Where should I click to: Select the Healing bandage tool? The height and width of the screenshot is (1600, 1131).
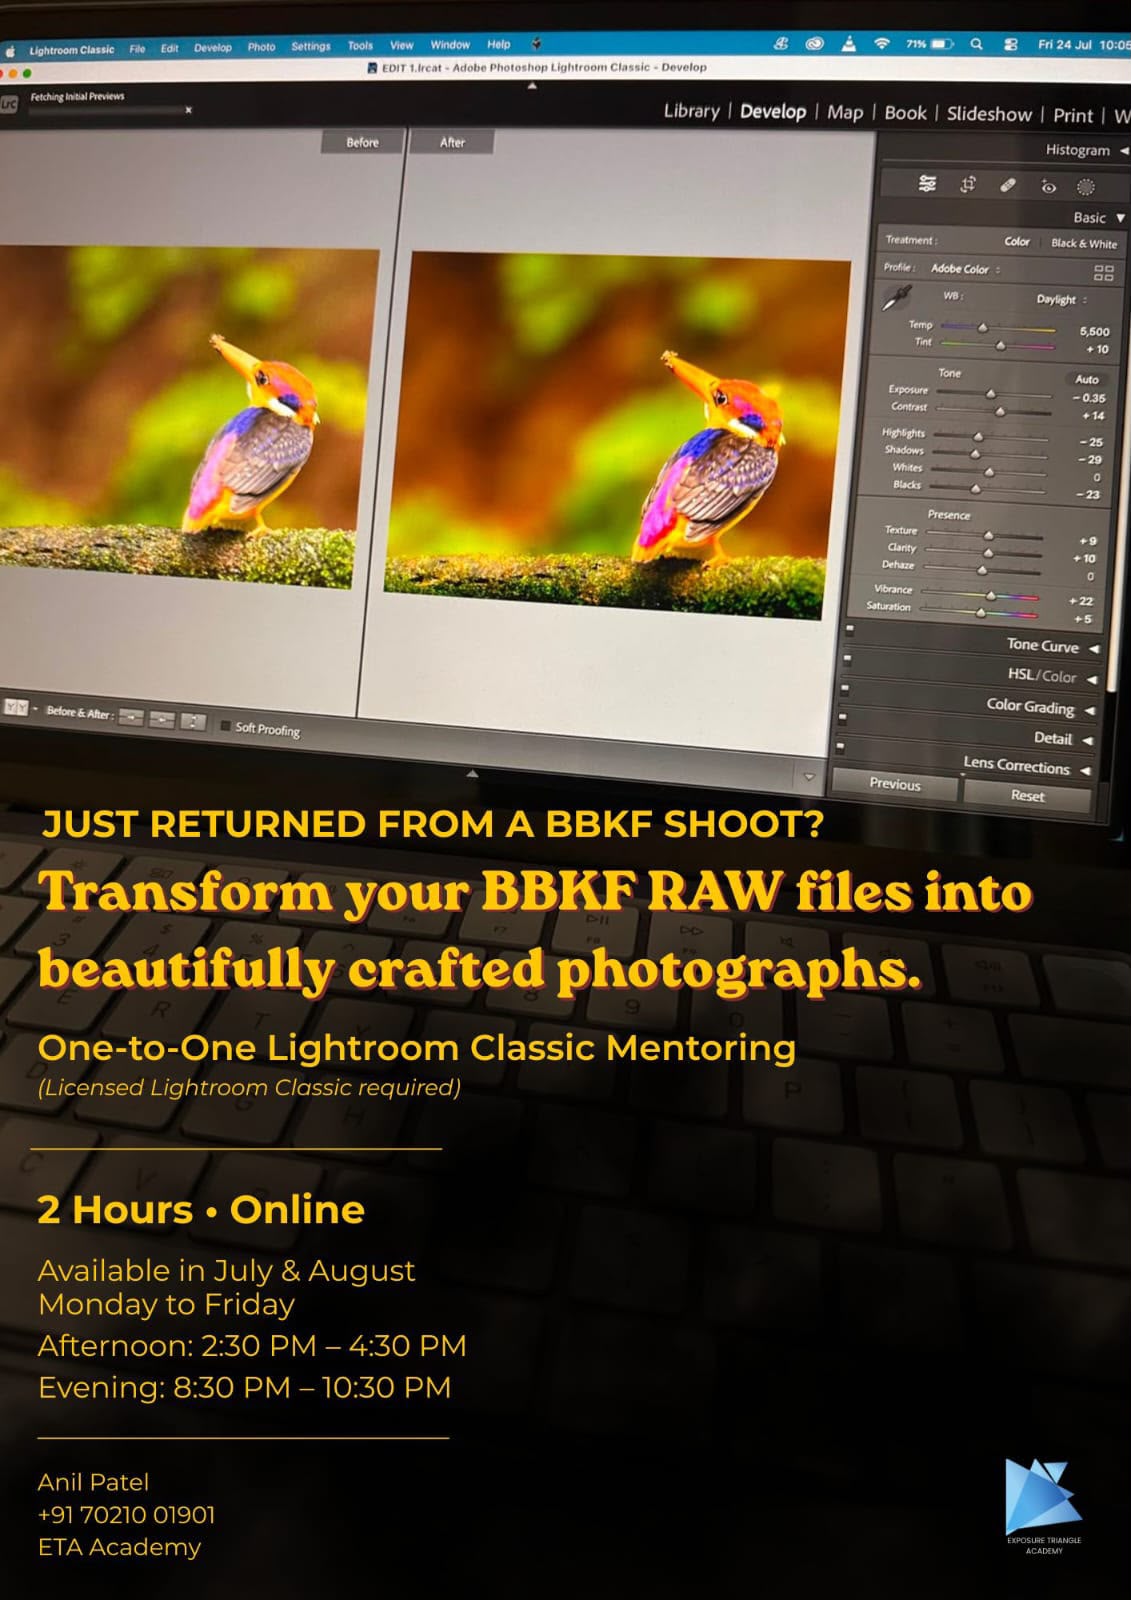(x=1008, y=185)
